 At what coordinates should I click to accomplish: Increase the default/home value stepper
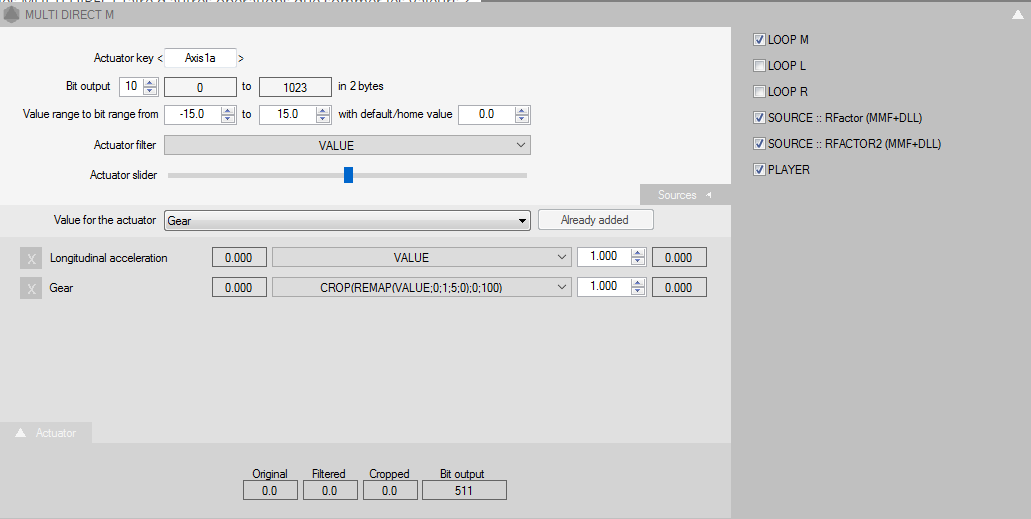click(522, 110)
